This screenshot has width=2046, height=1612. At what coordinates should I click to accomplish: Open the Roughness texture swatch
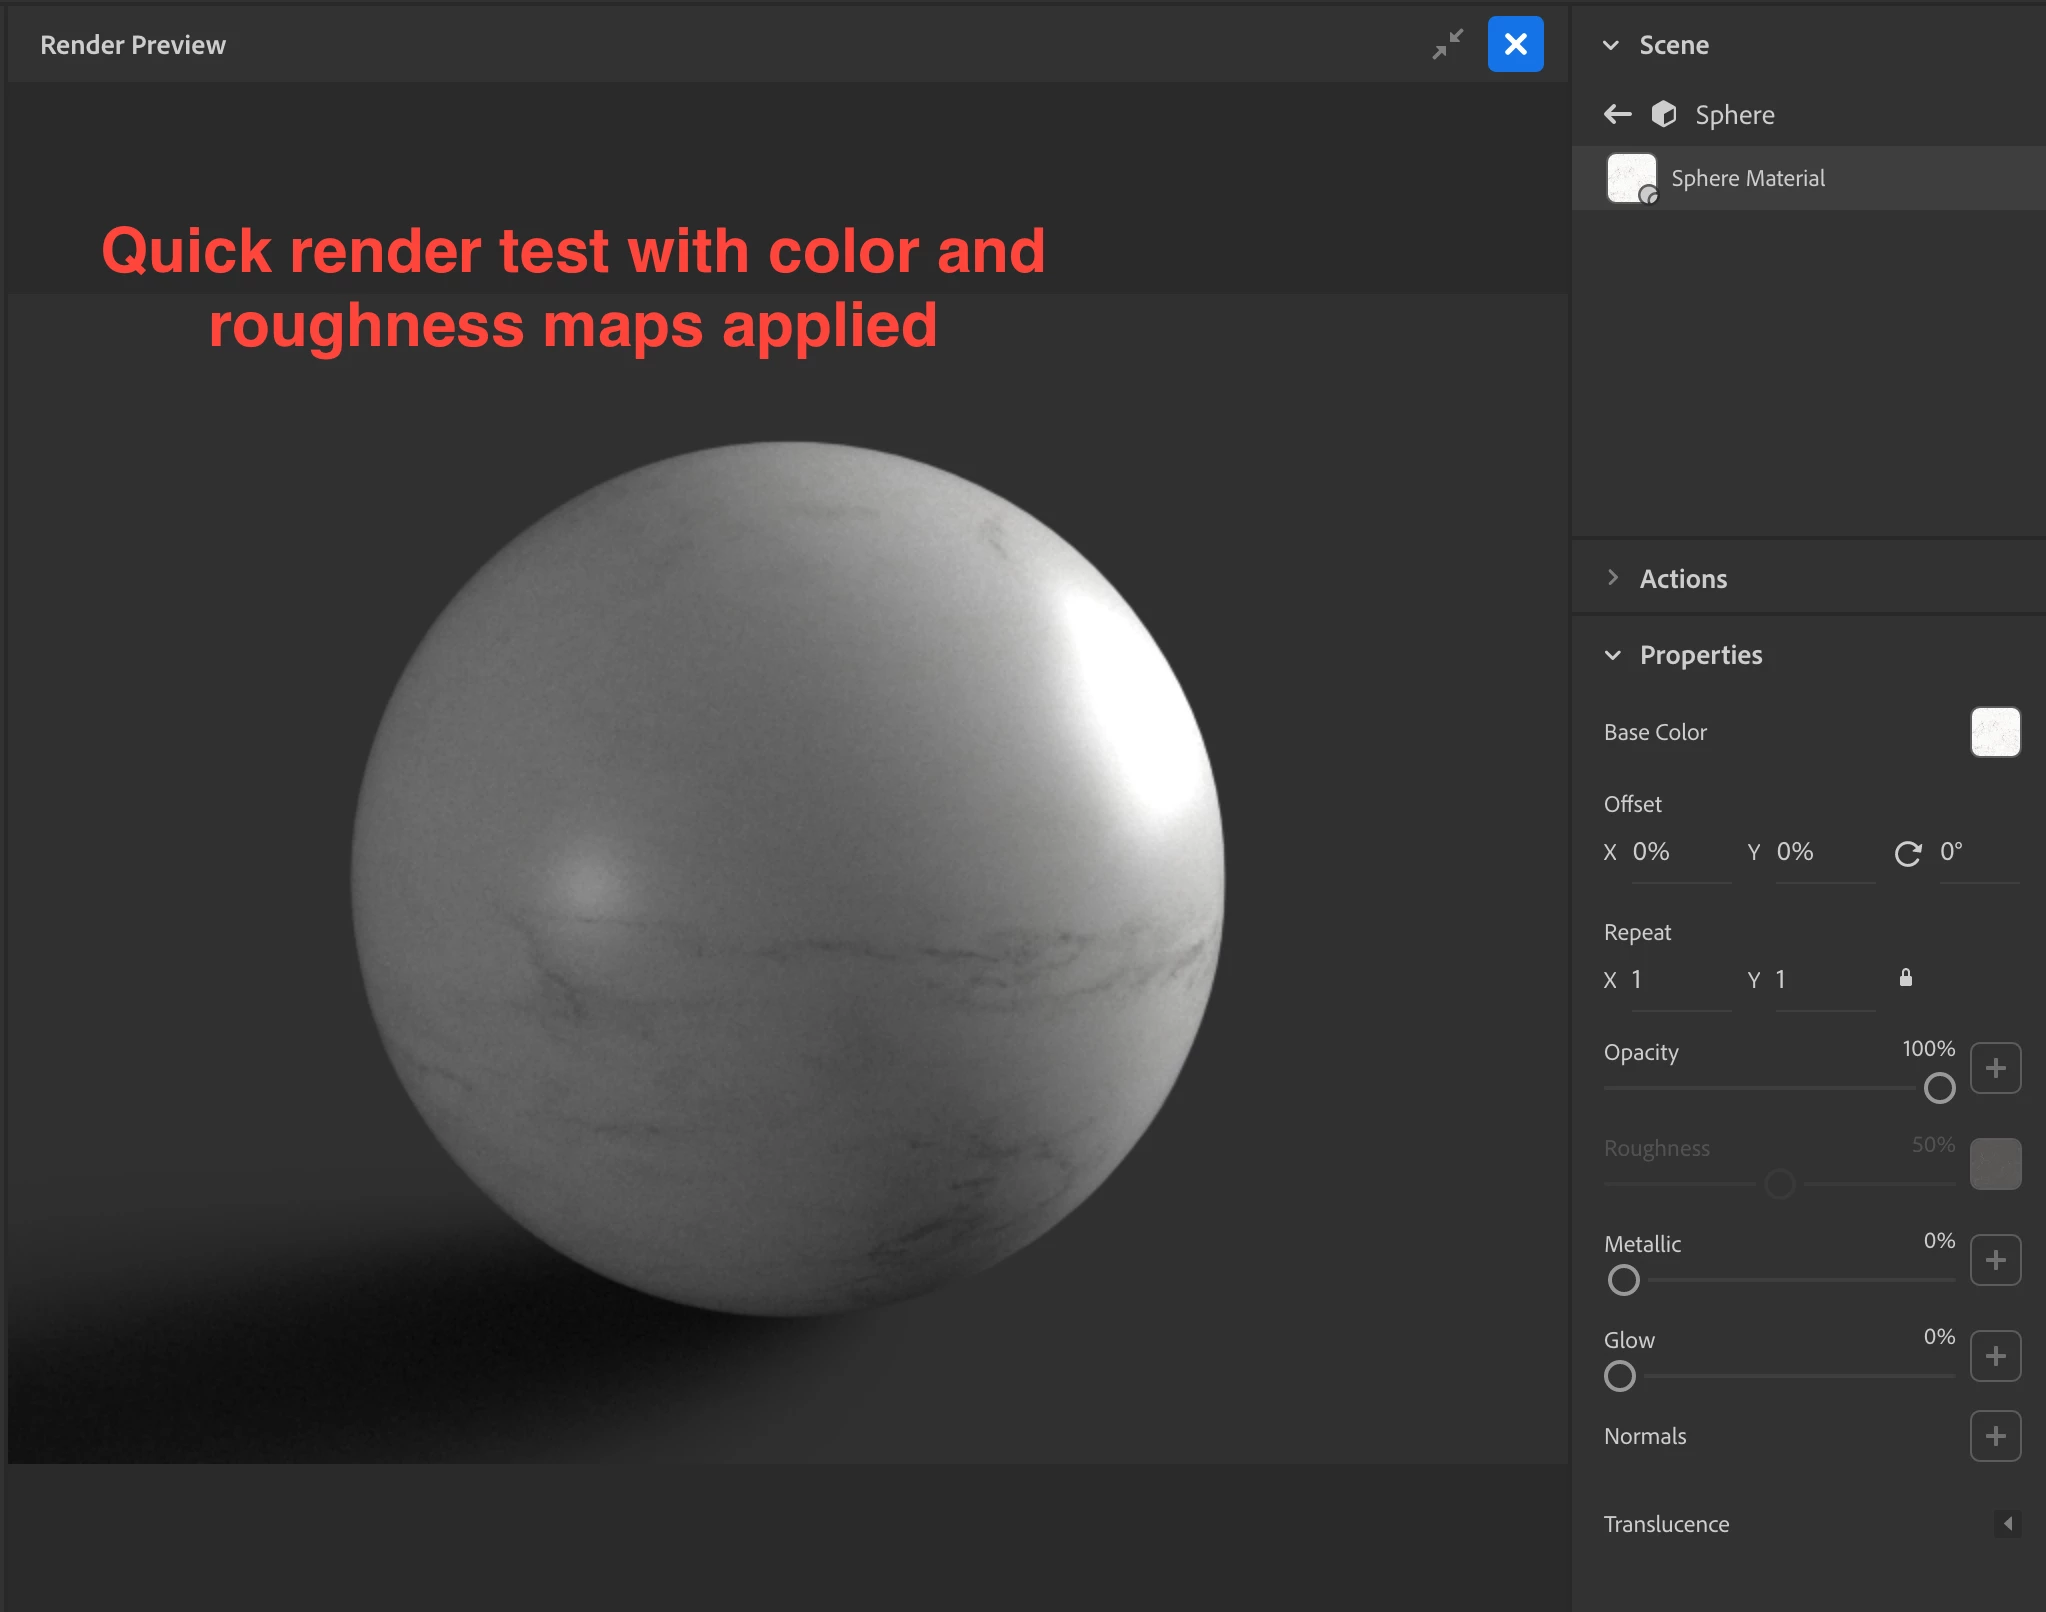(x=1995, y=1164)
